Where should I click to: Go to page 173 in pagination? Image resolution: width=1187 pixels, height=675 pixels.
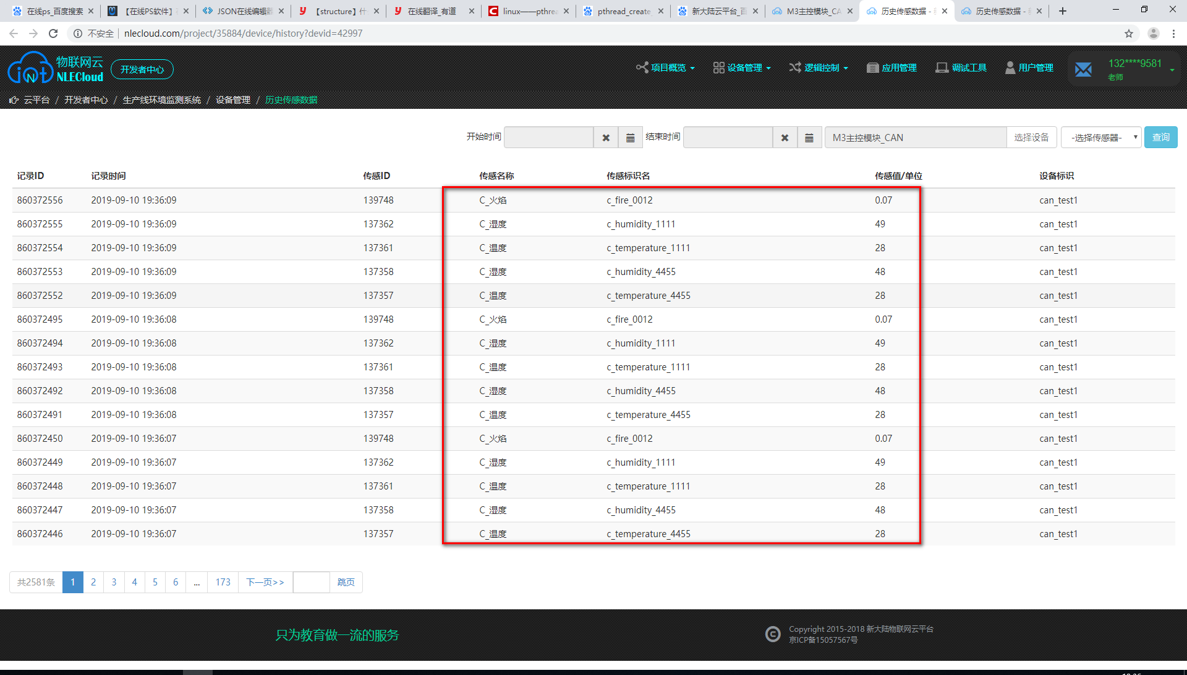tap(223, 582)
